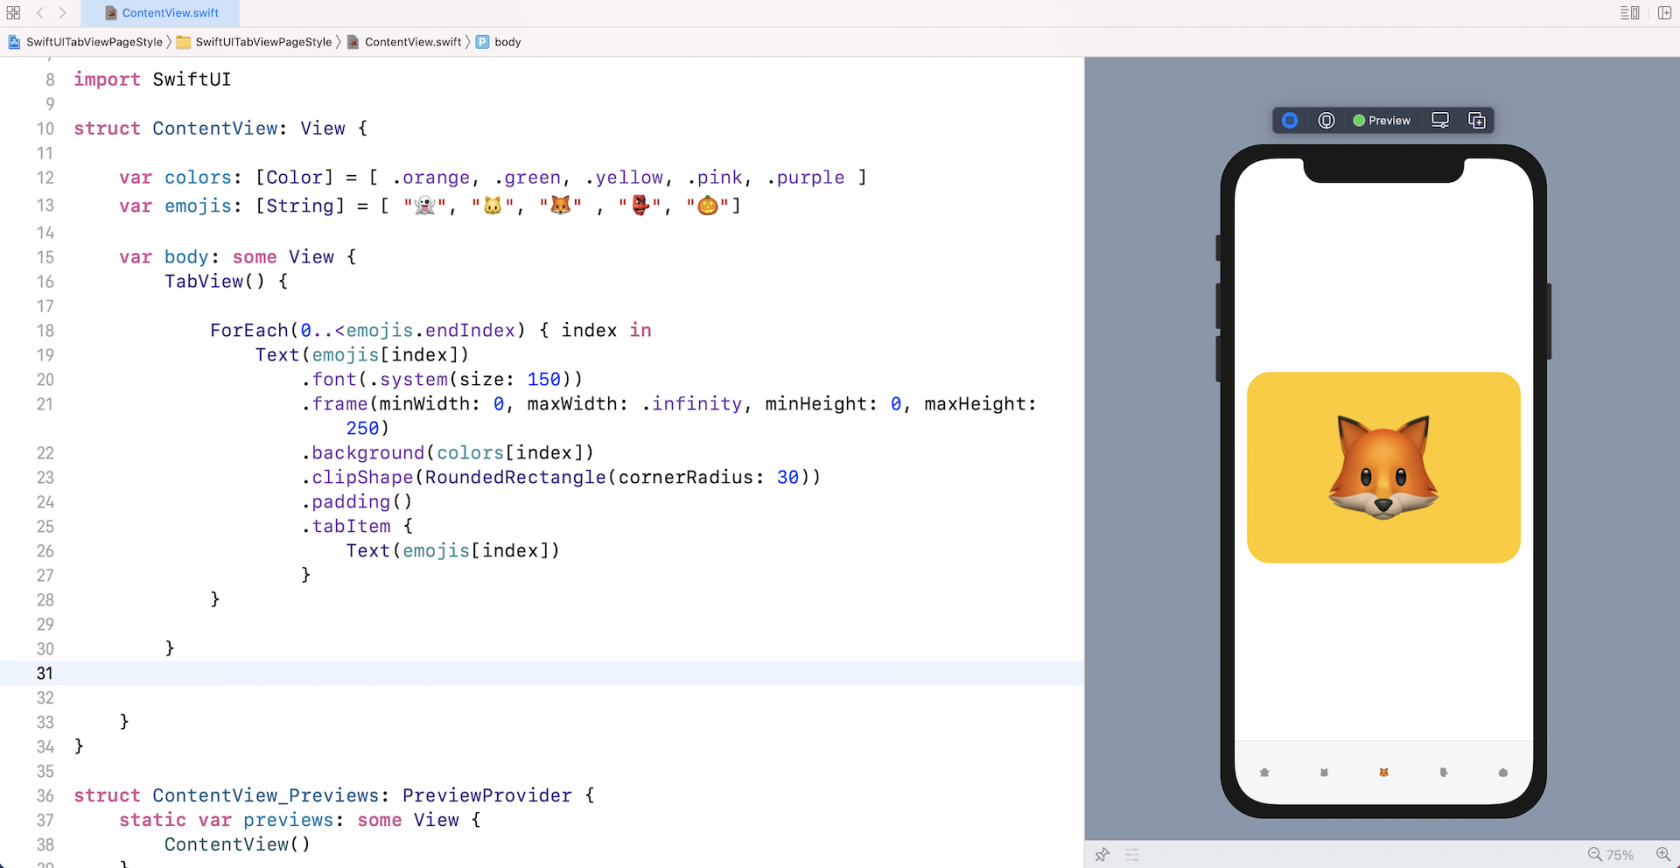Go forward to the next file
Image resolution: width=1680 pixels, height=868 pixels.
coord(62,13)
